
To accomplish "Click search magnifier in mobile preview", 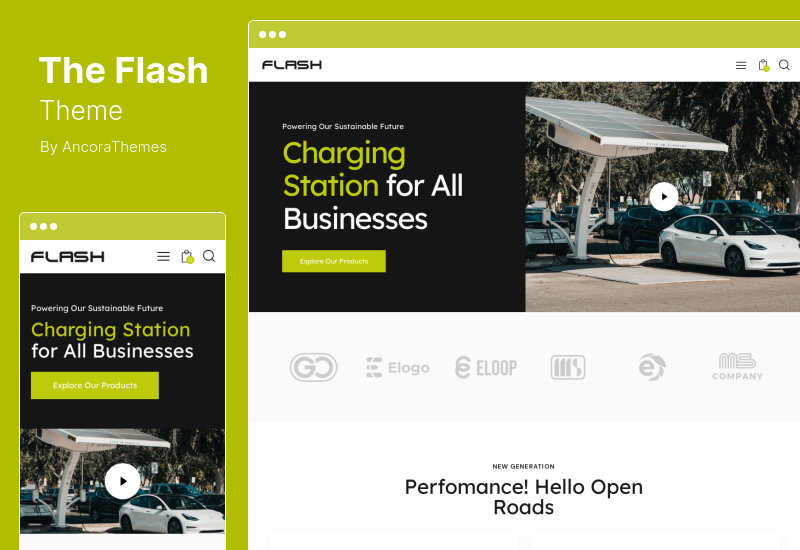I will point(209,256).
